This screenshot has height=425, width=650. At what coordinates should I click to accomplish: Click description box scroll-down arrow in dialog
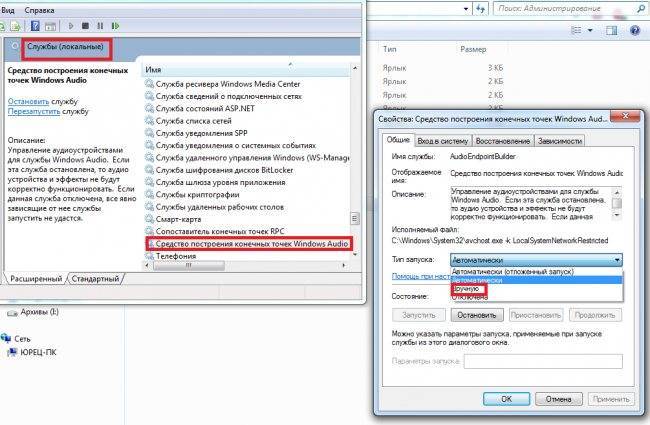(x=617, y=215)
